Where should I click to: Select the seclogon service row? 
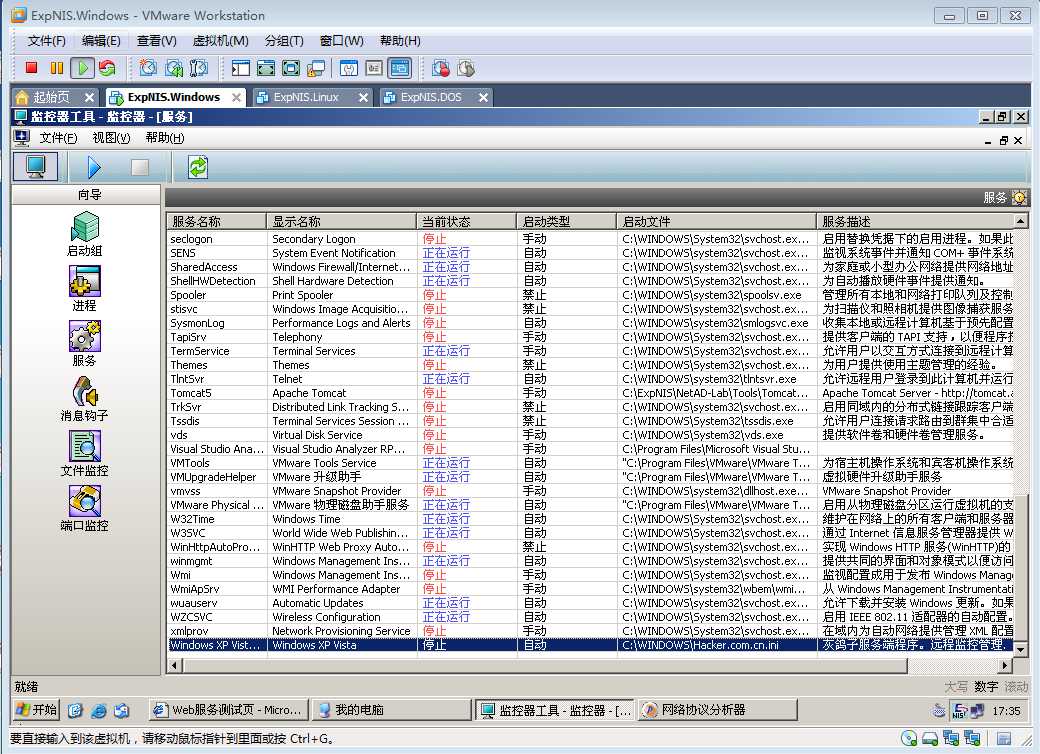click(590, 239)
